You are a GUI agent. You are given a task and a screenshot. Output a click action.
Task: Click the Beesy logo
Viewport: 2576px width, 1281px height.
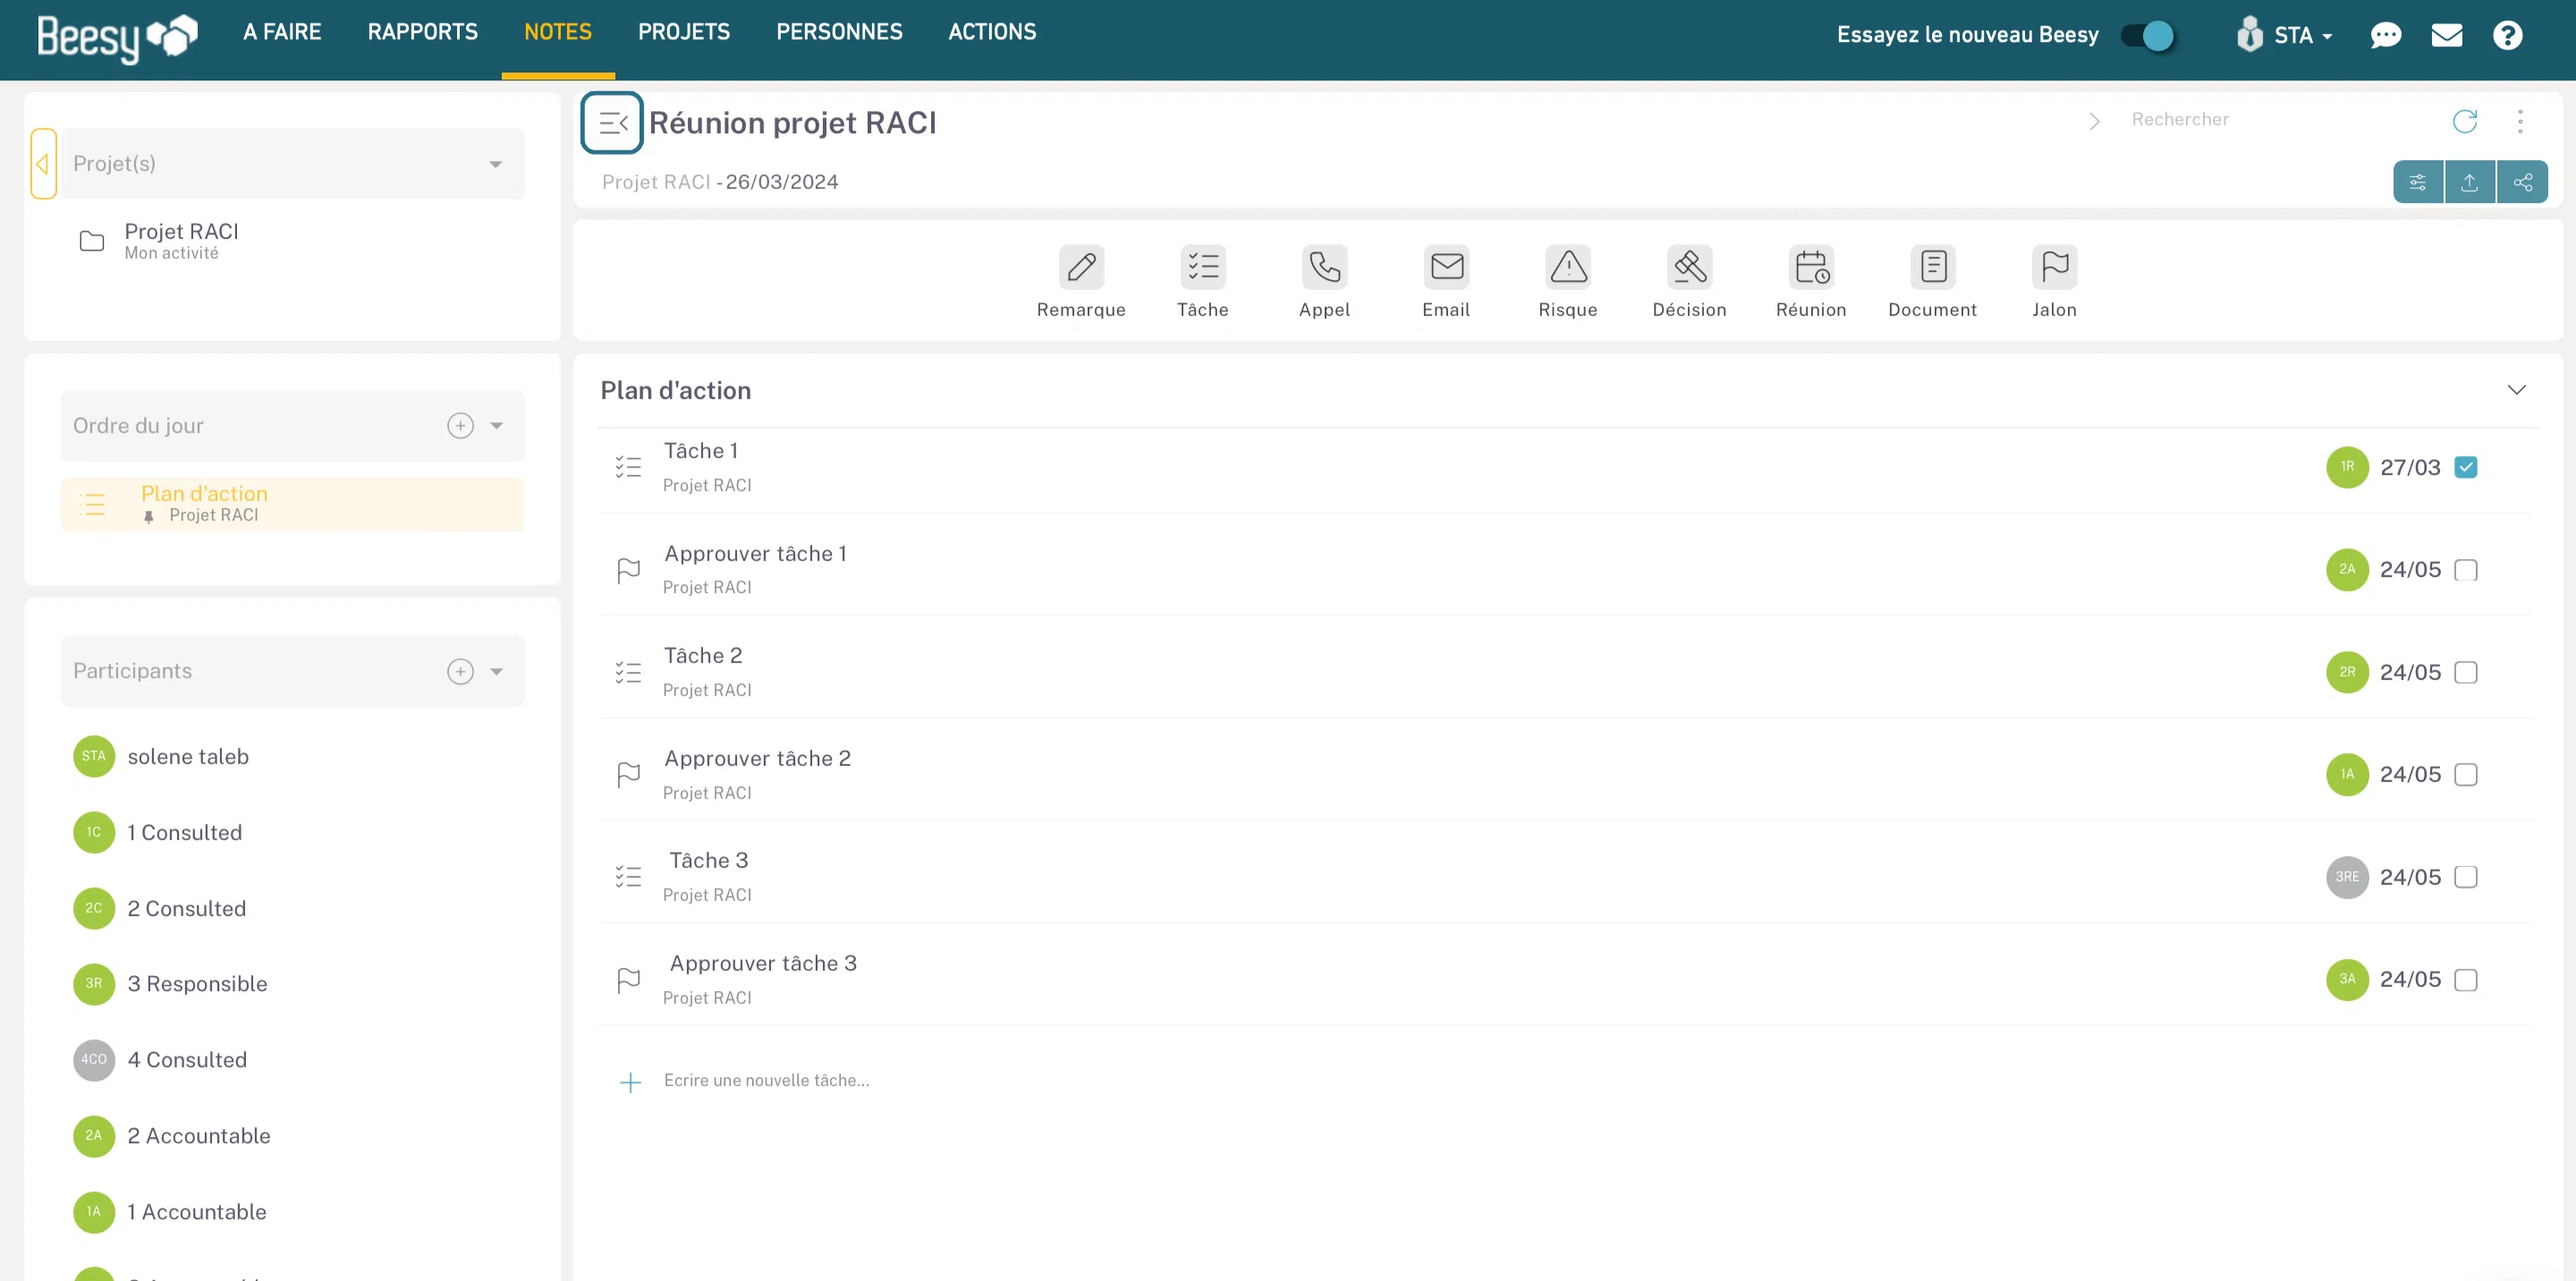[x=117, y=38]
